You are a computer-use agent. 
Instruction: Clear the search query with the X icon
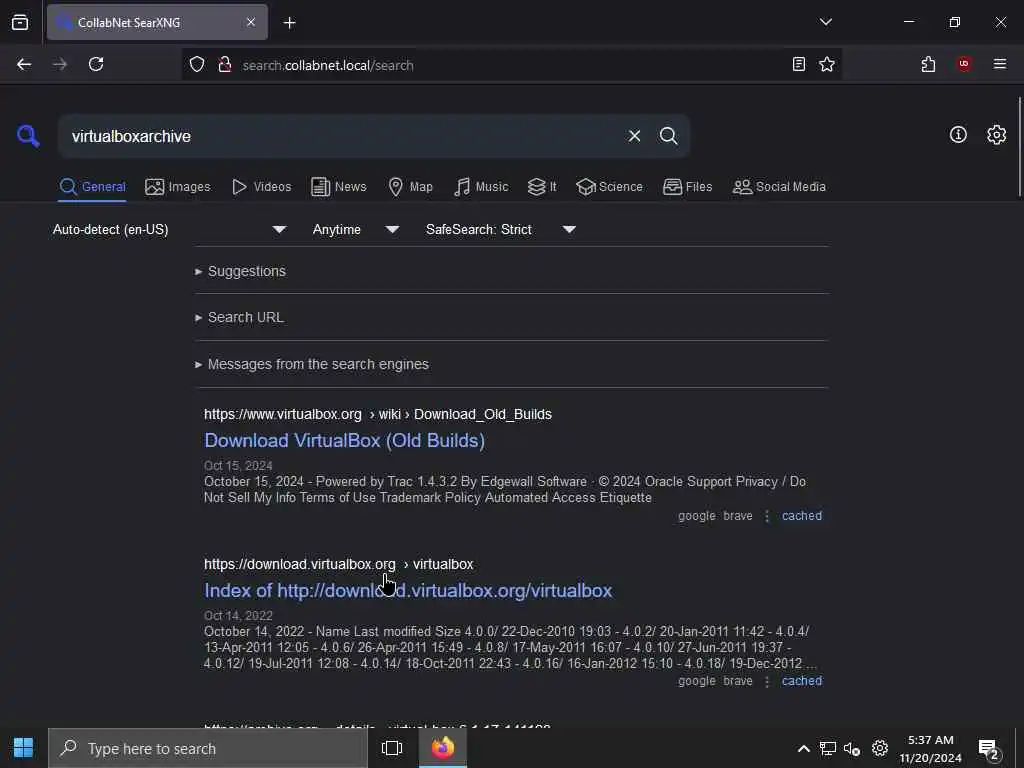[634, 136]
